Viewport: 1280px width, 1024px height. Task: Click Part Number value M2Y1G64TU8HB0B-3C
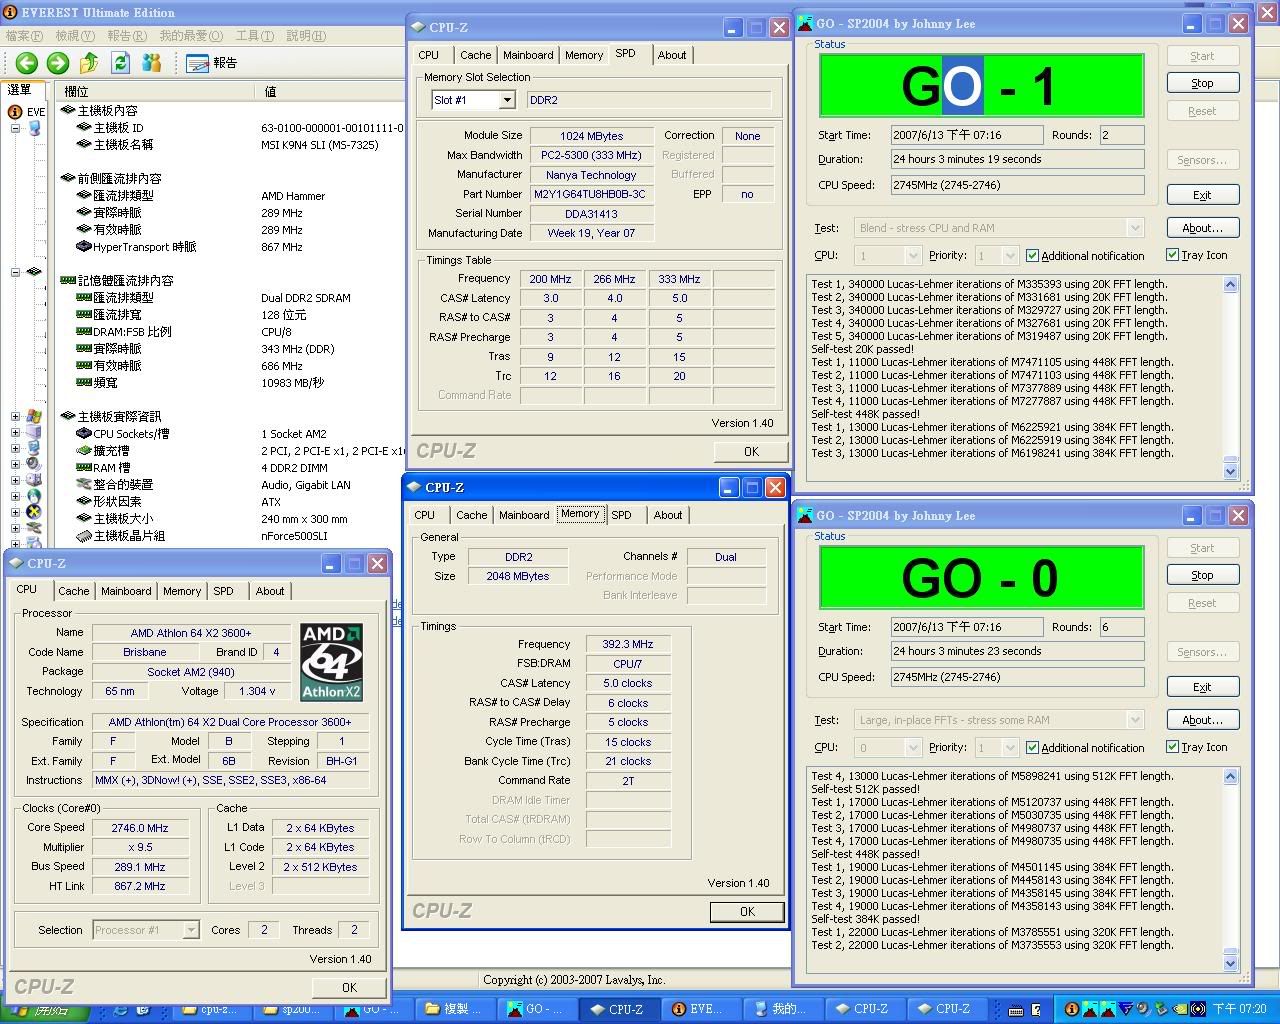[590, 194]
